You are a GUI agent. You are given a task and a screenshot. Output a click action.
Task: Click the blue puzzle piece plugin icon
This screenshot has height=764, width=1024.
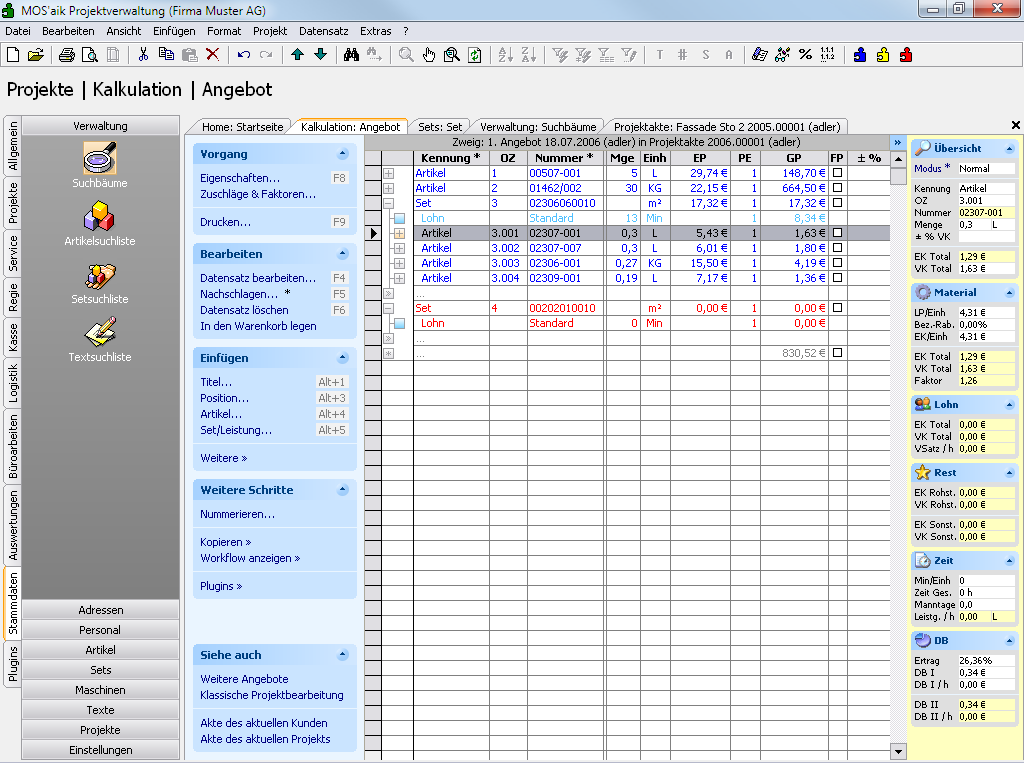[x=859, y=55]
